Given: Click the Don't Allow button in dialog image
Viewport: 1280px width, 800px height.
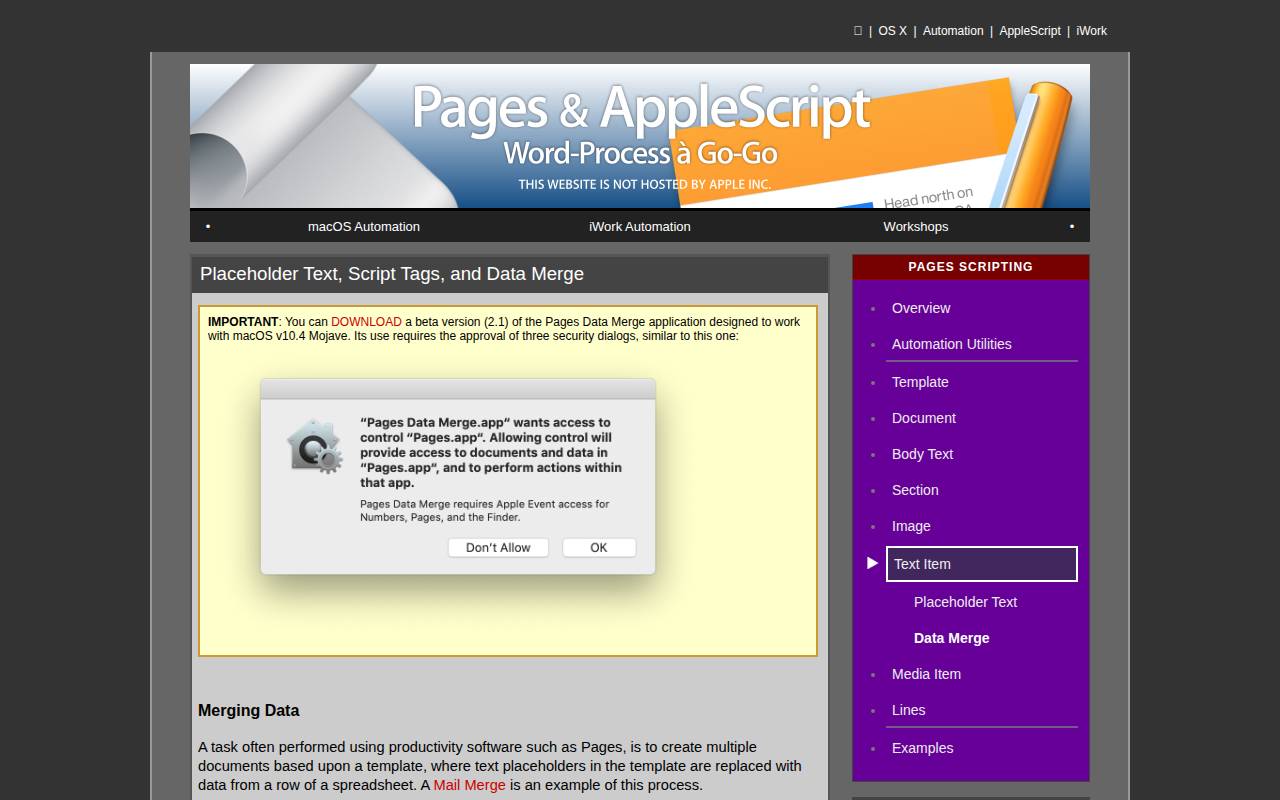Looking at the screenshot, I should click(498, 547).
